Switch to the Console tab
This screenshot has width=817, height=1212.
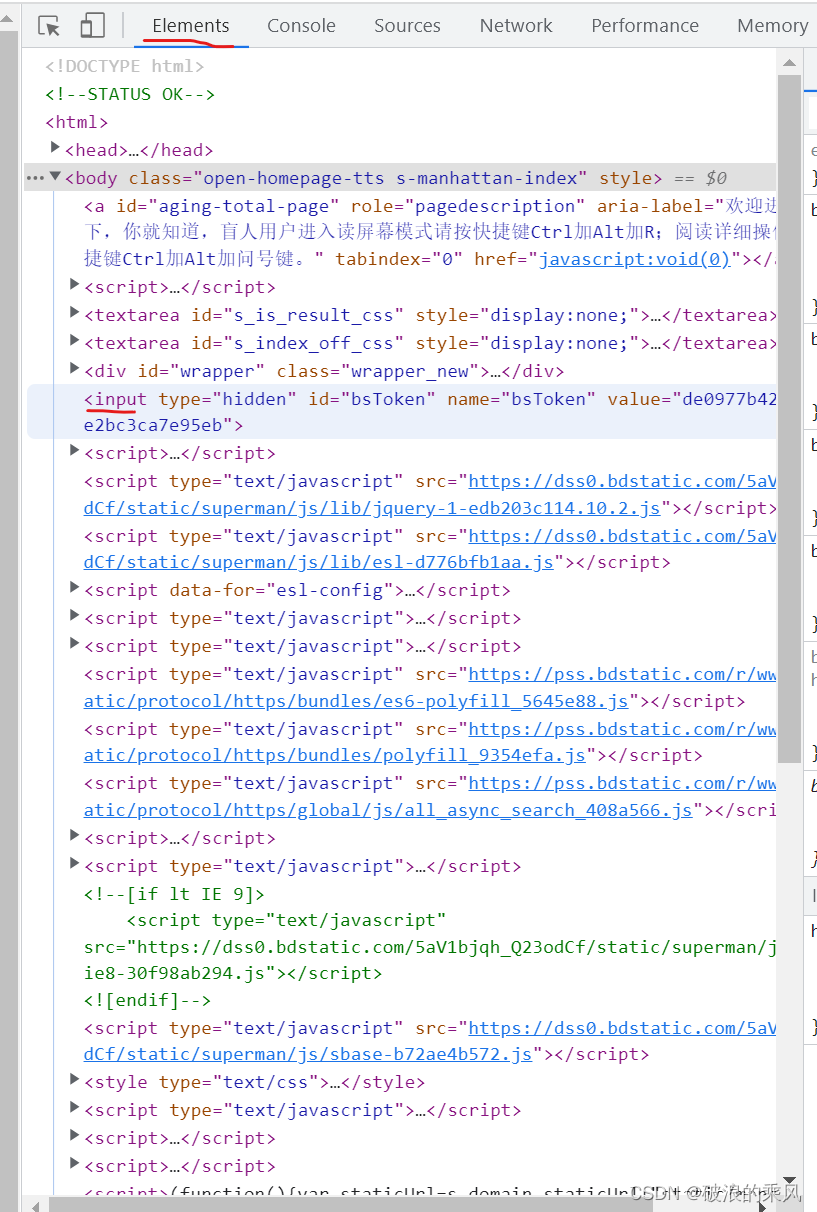[x=301, y=26]
